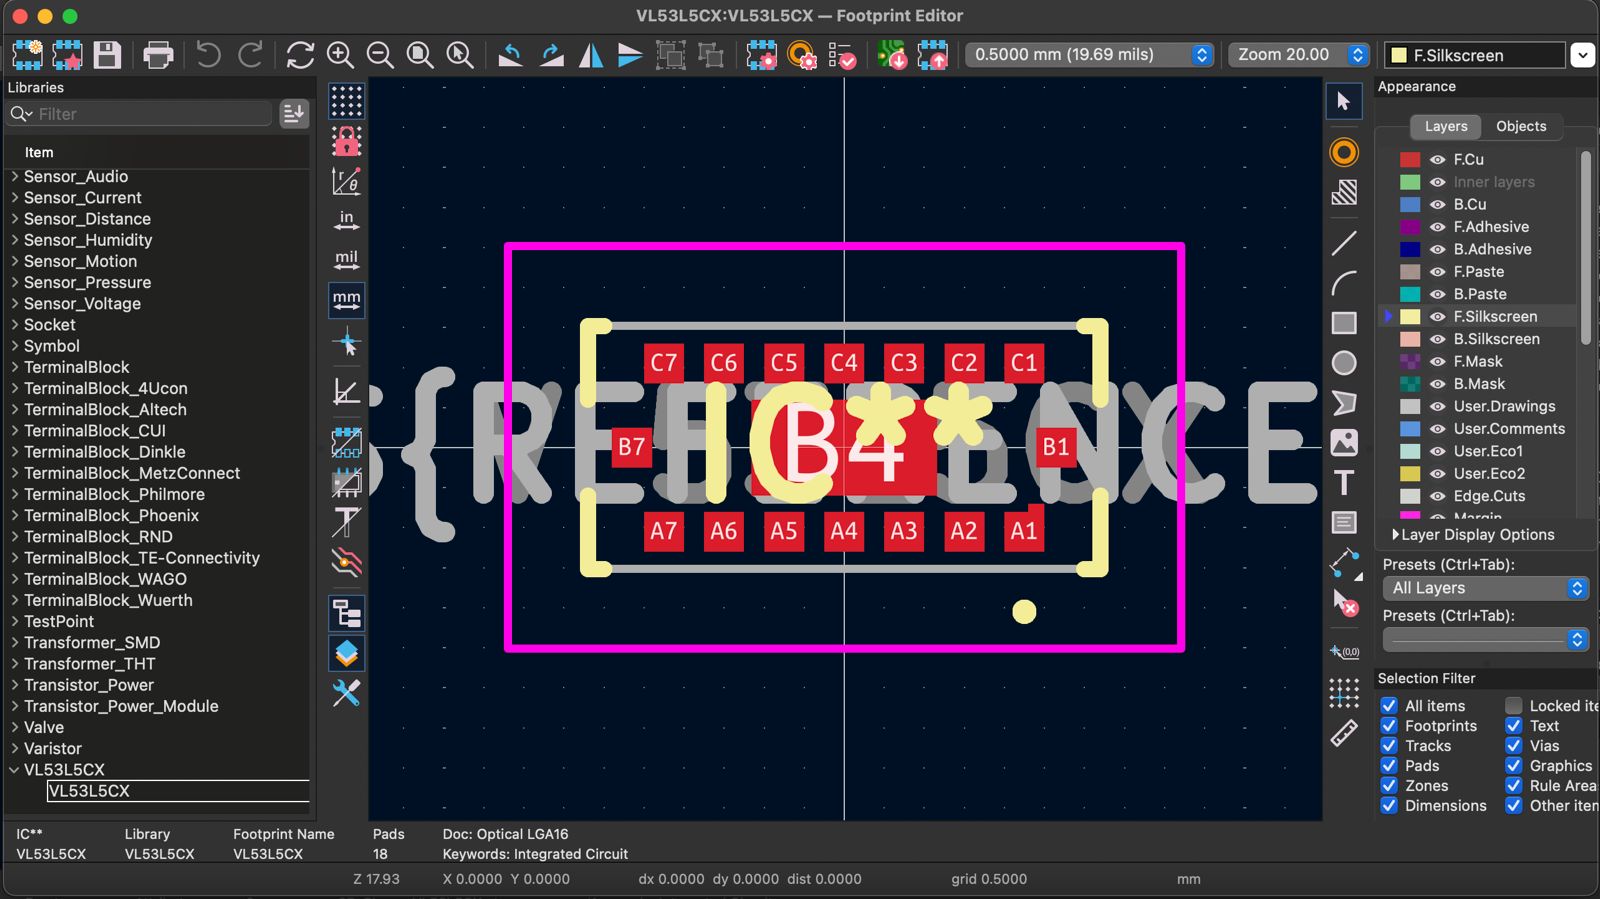
Task: Switch to the Objects tab
Action: click(1520, 126)
